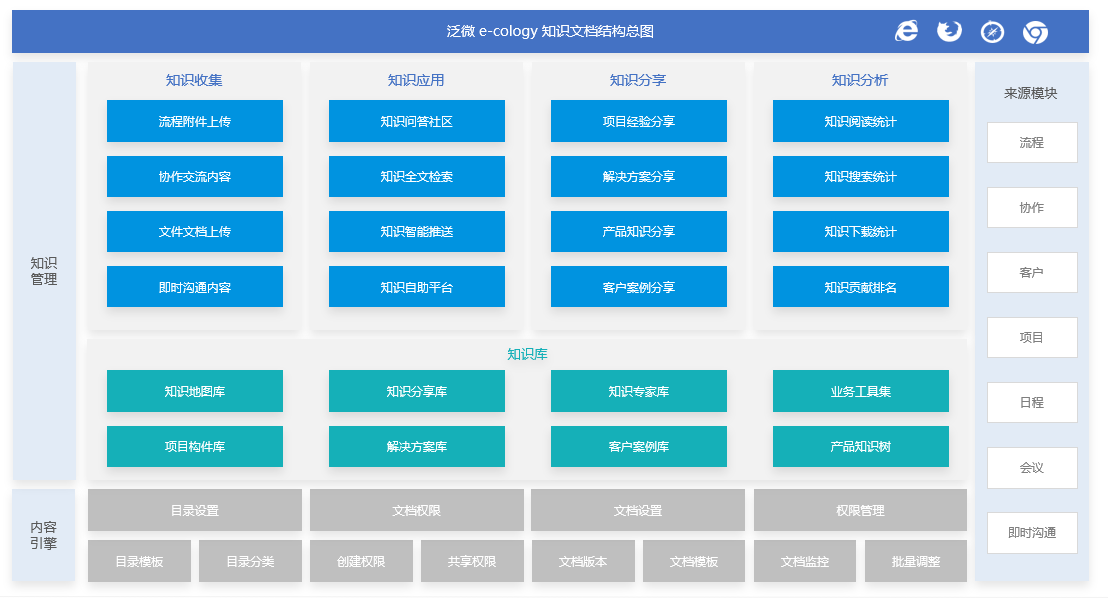Click the 知识应用 column heading
The image size is (1108, 598).
tap(416, 80)
